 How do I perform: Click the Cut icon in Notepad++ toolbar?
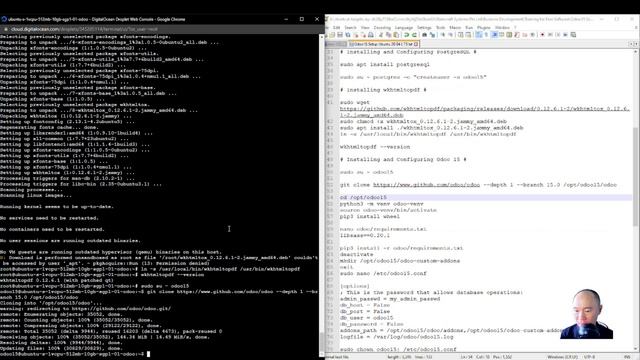tap(381, 35)
